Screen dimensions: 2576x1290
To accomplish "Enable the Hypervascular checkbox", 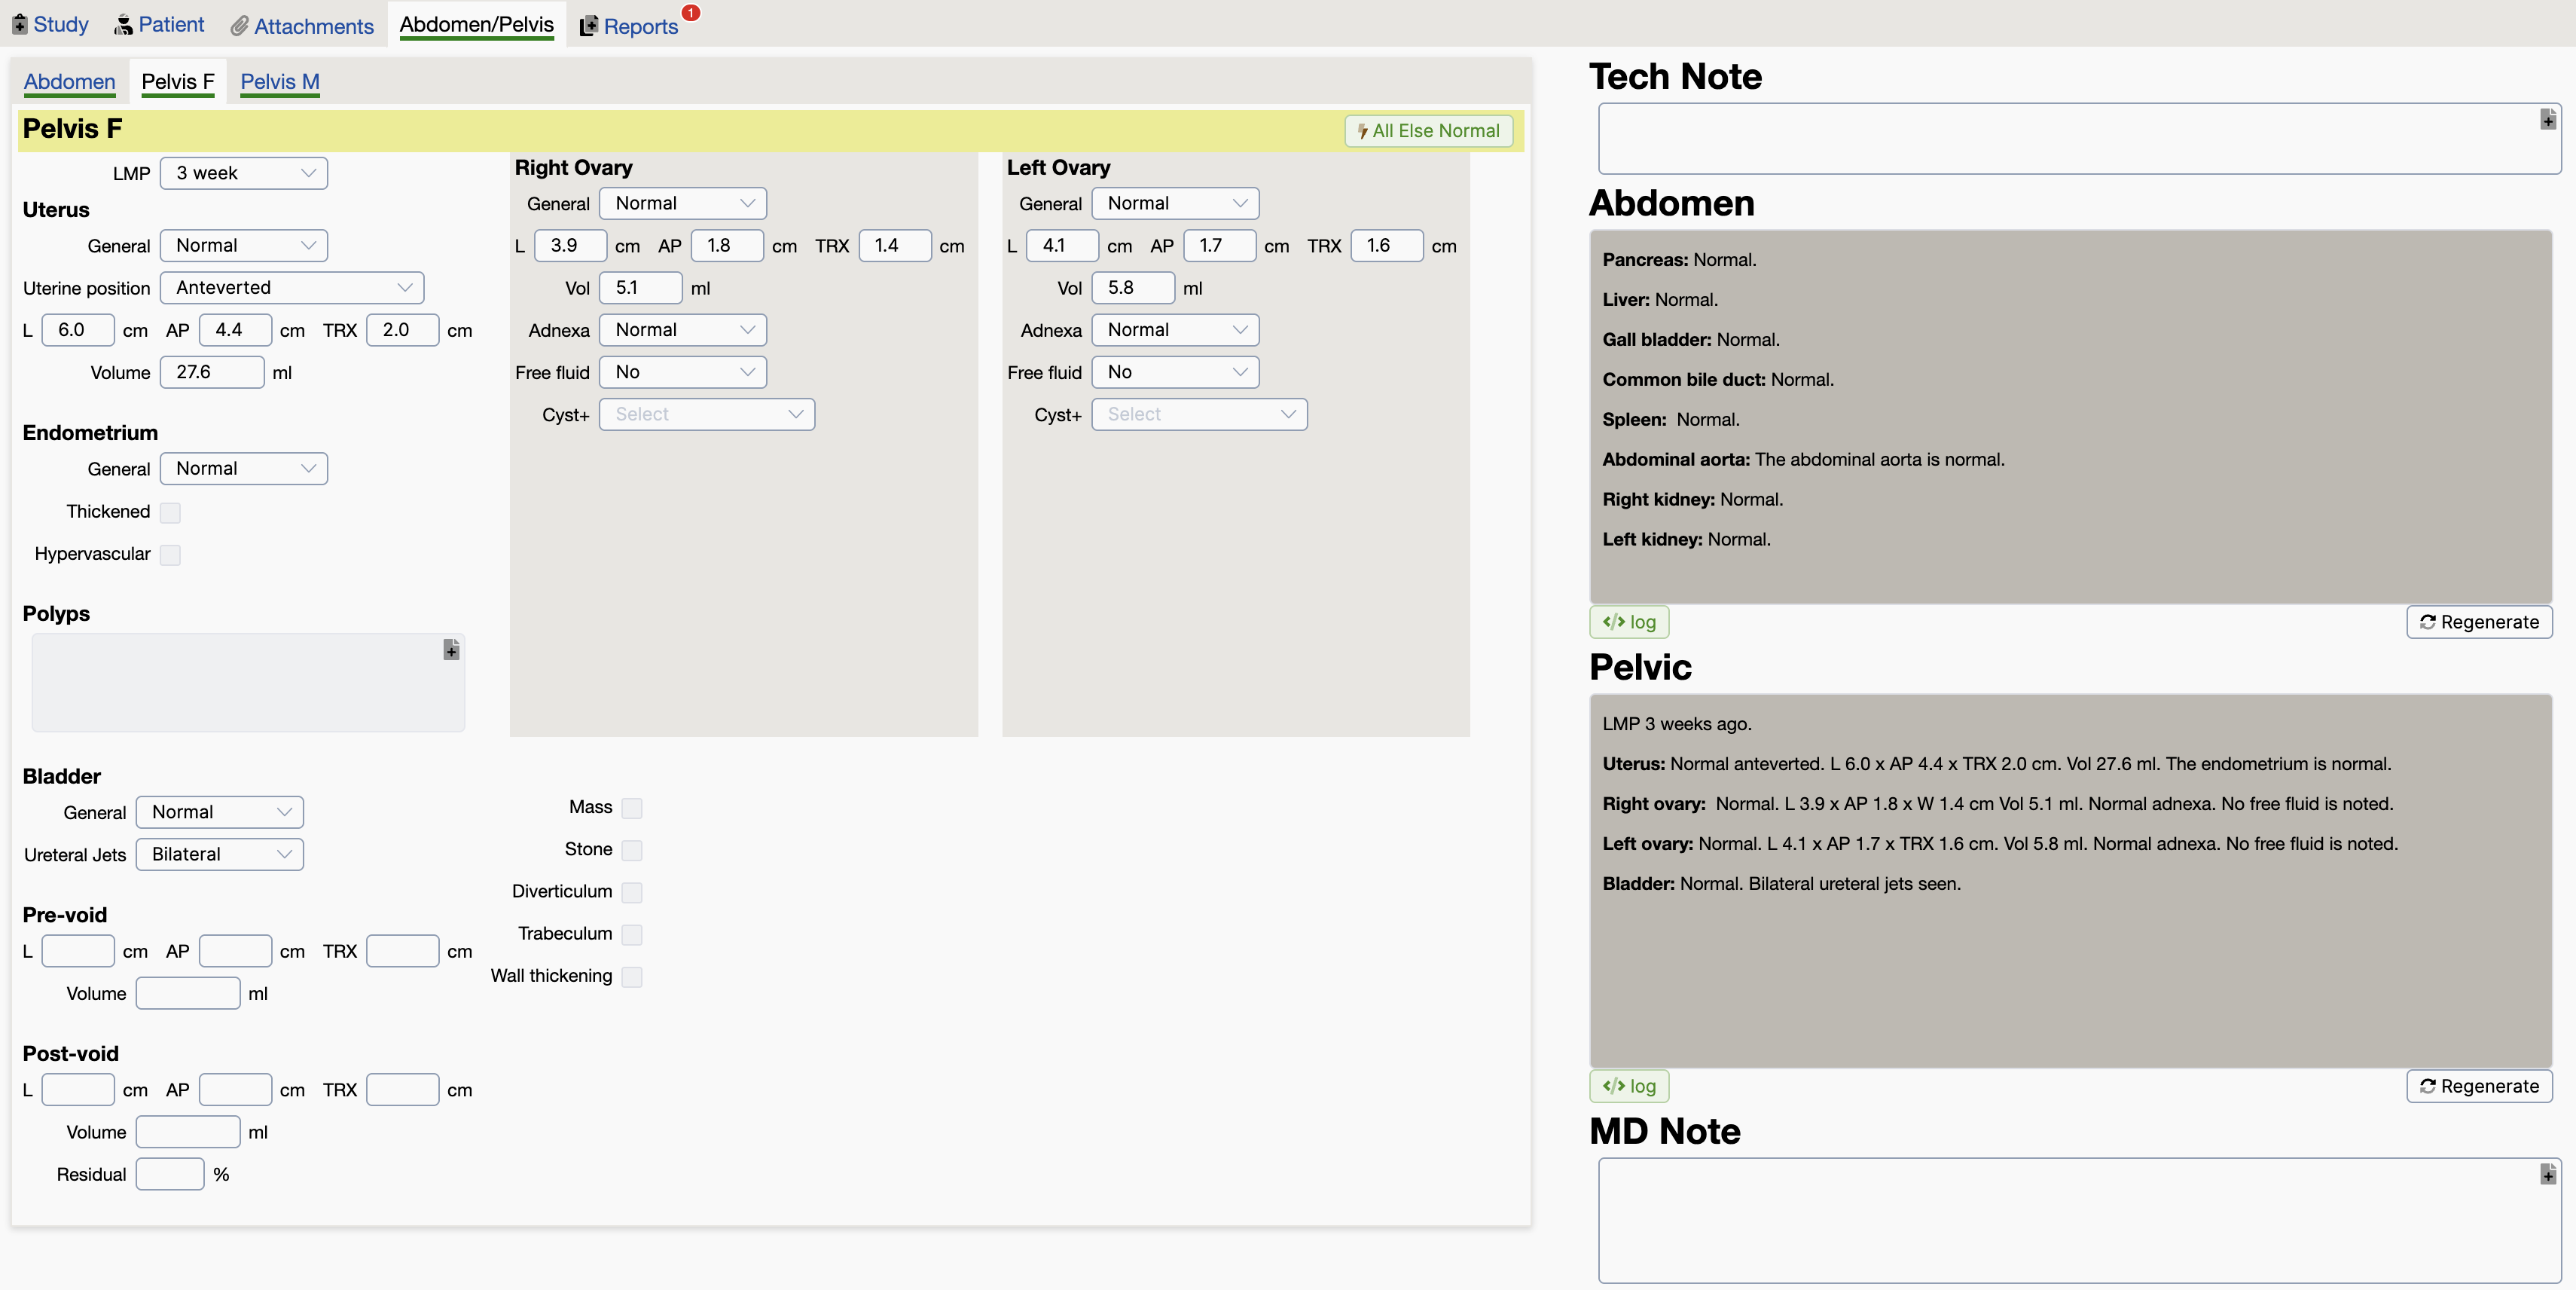I will 170,554.
